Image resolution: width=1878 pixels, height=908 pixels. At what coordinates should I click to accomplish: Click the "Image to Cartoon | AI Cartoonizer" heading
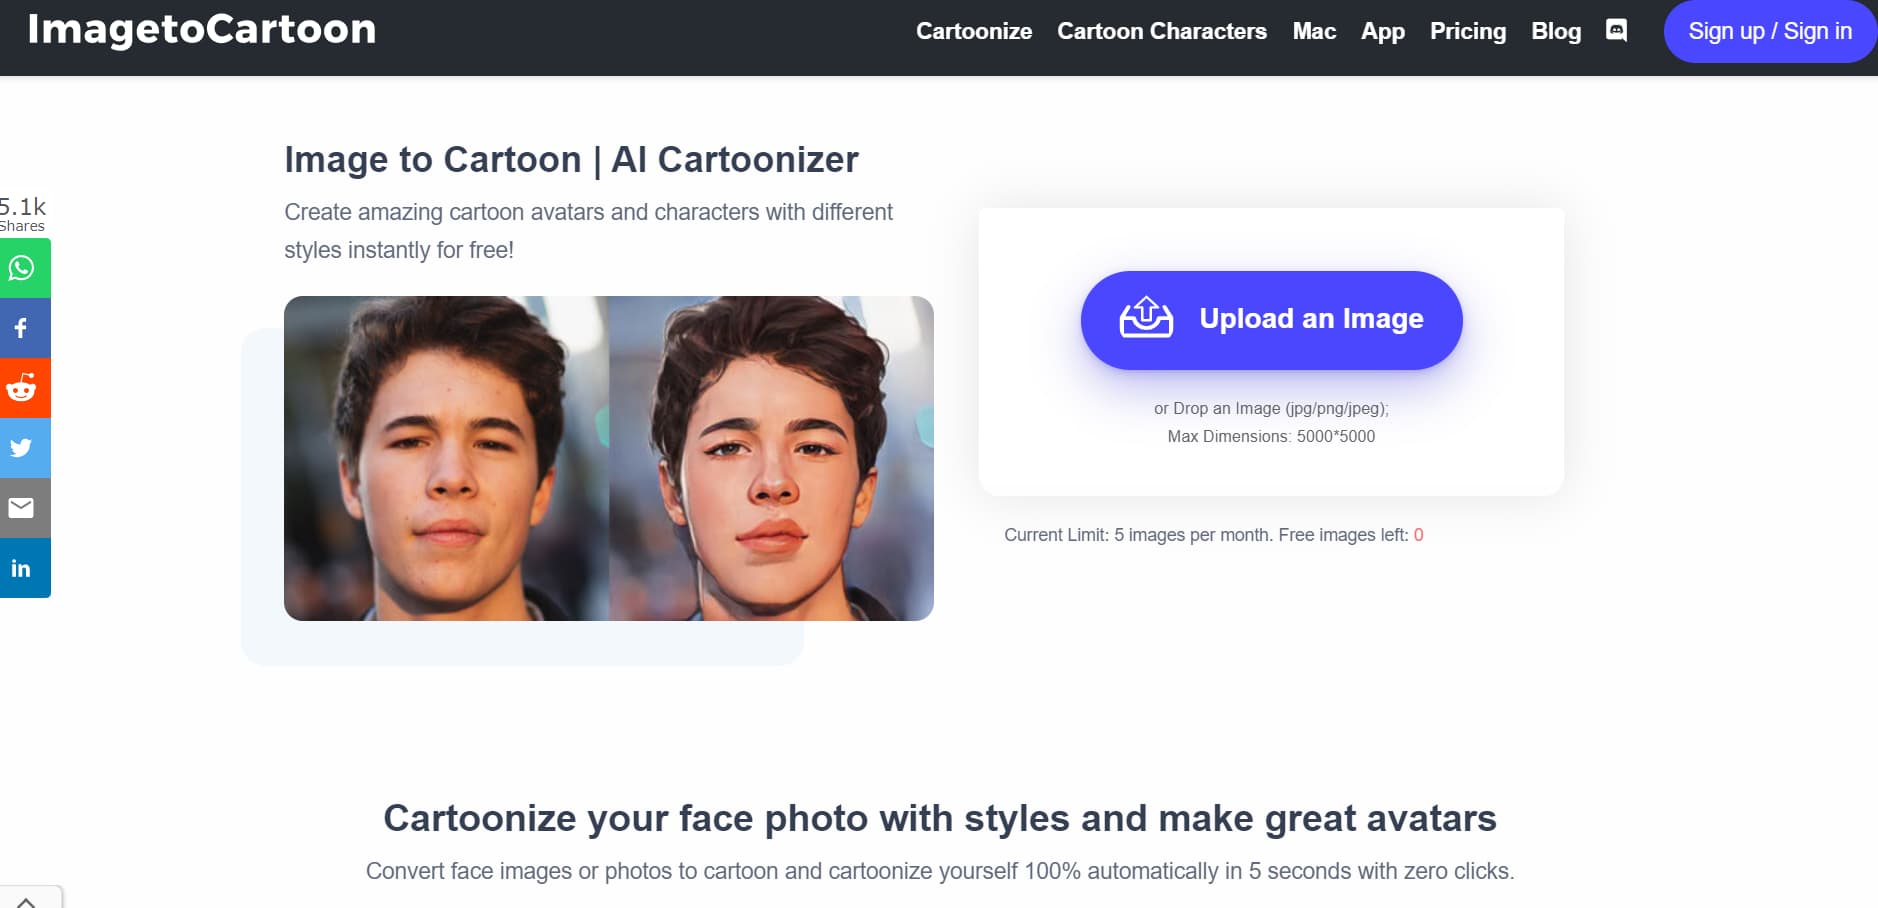coord(571,160)
